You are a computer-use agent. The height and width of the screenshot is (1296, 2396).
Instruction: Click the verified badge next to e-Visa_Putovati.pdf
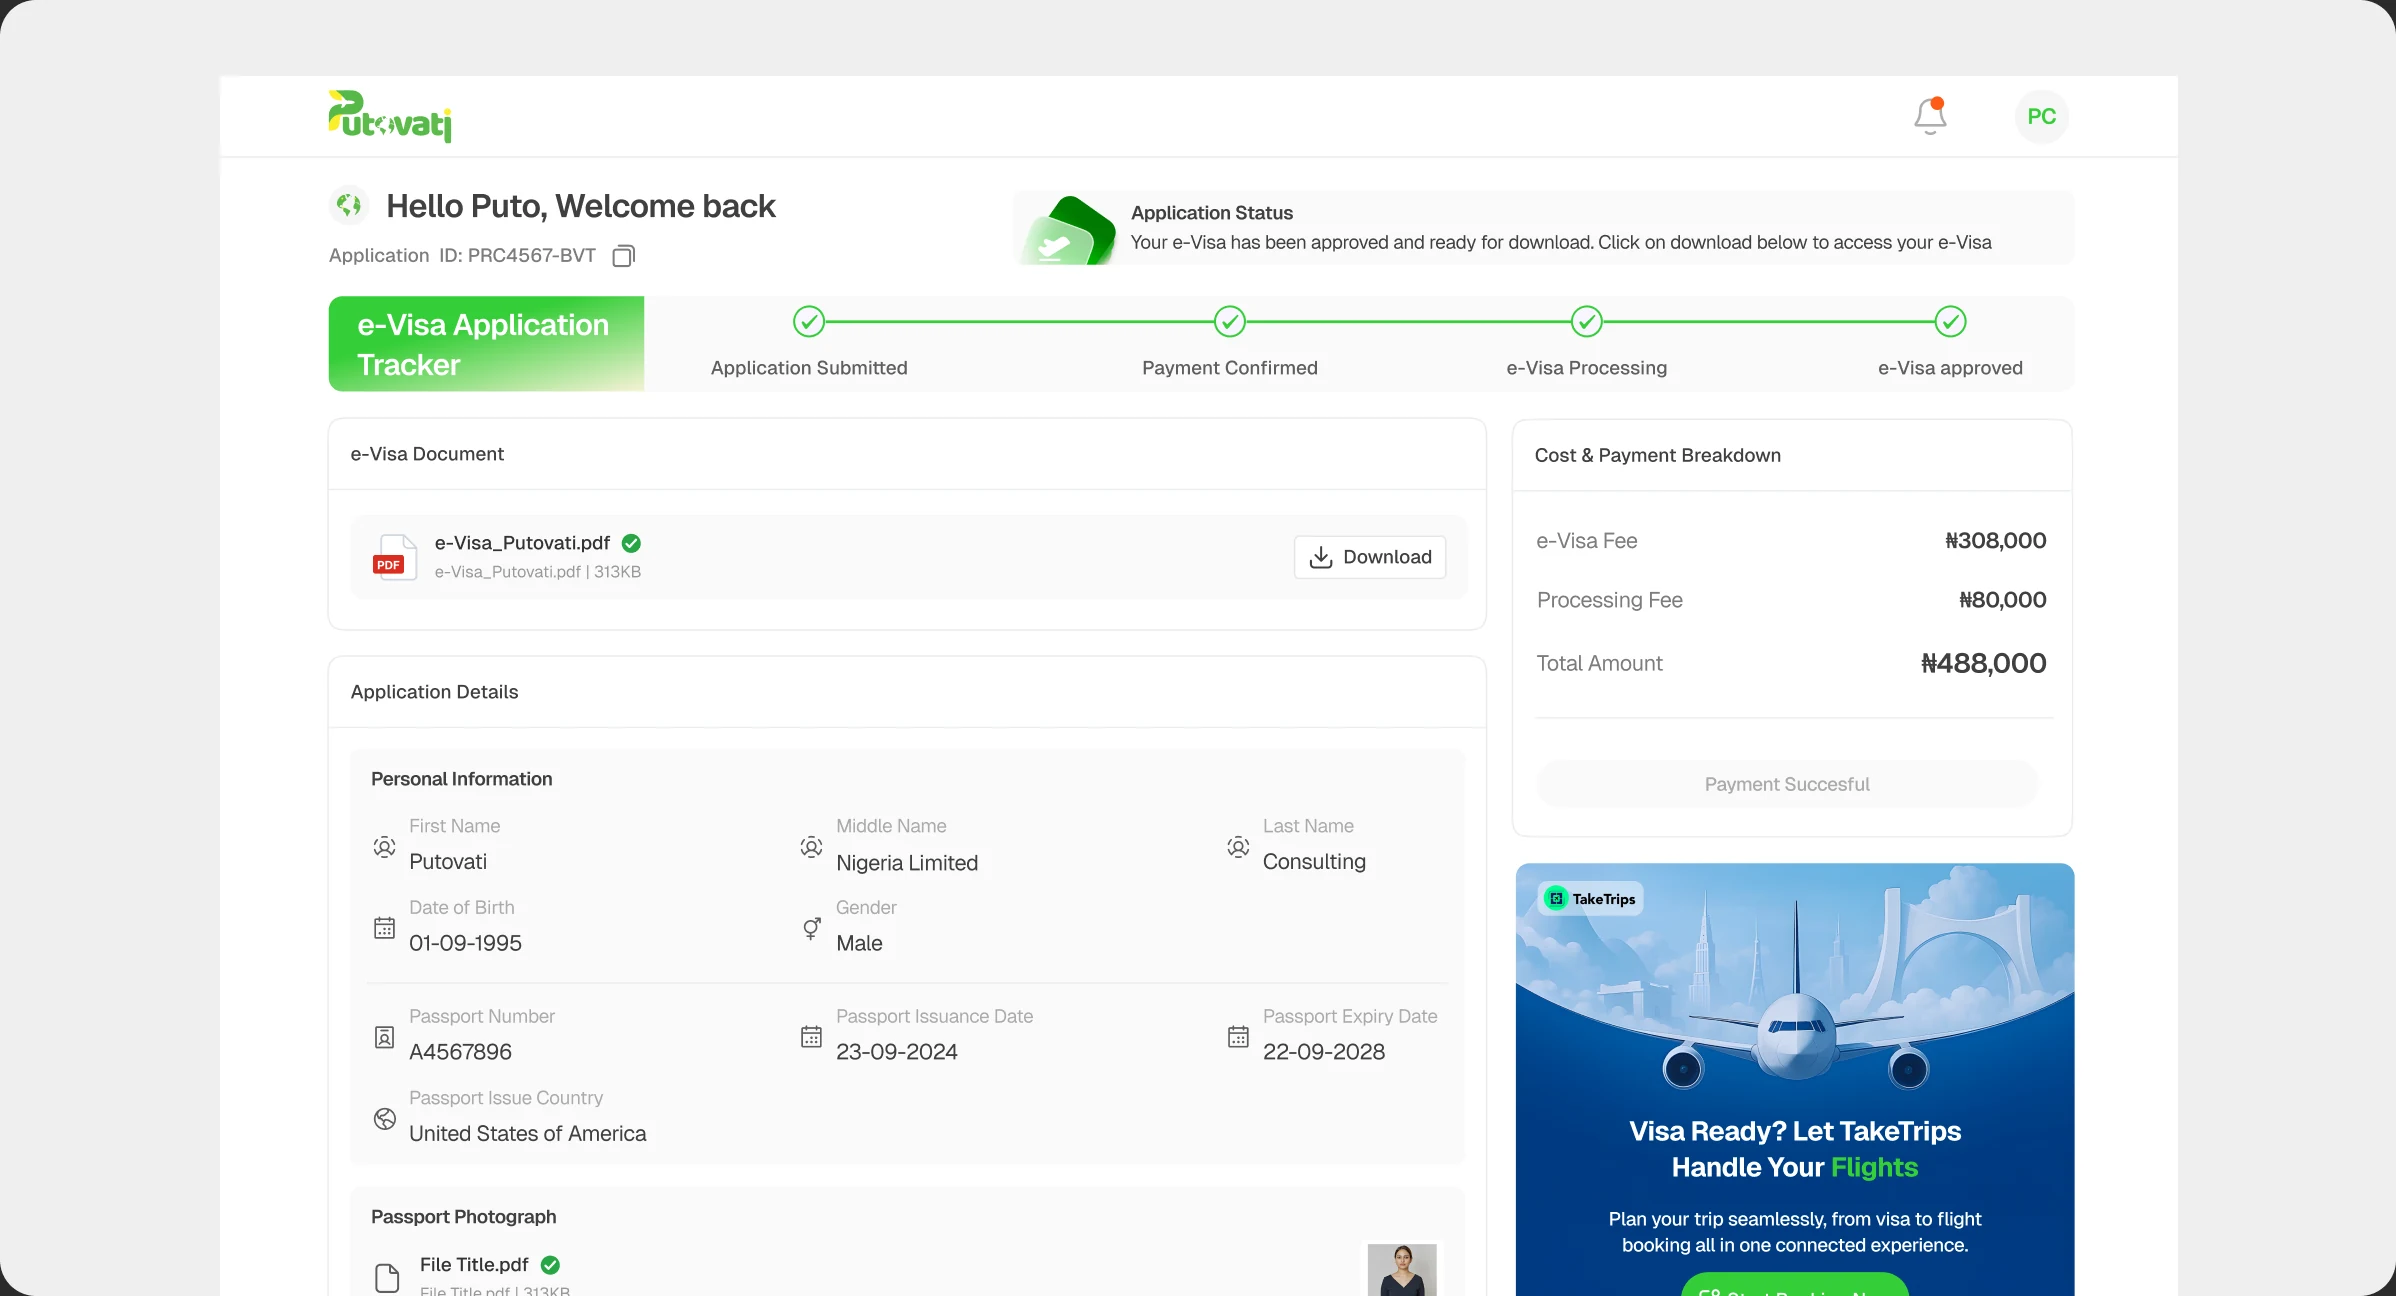click(631, 543)
